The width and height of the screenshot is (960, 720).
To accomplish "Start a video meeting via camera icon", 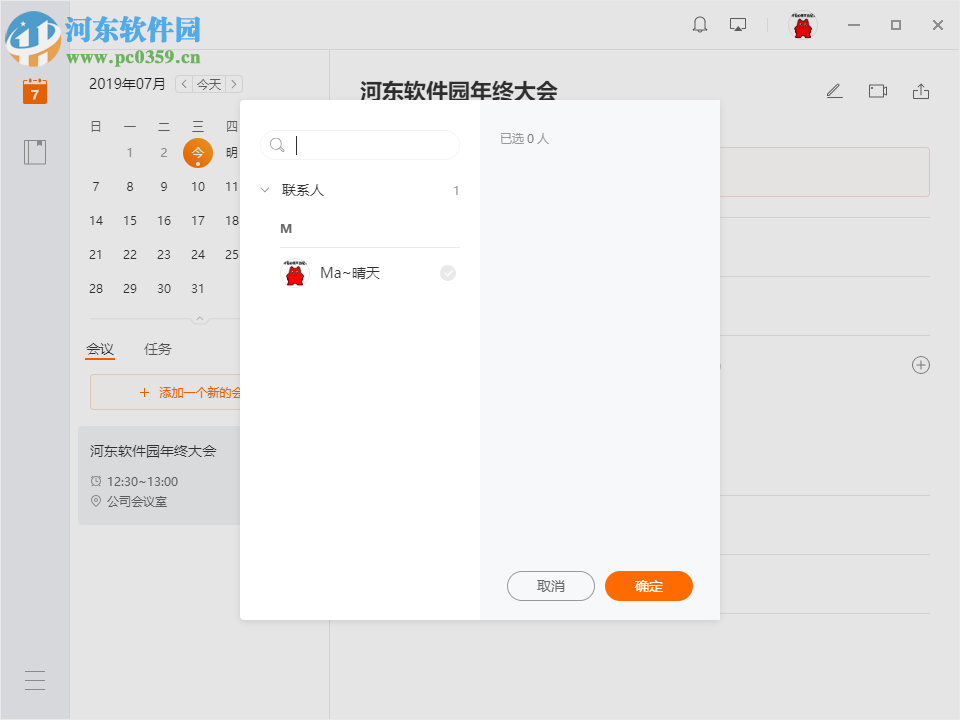I will [877, 90].
